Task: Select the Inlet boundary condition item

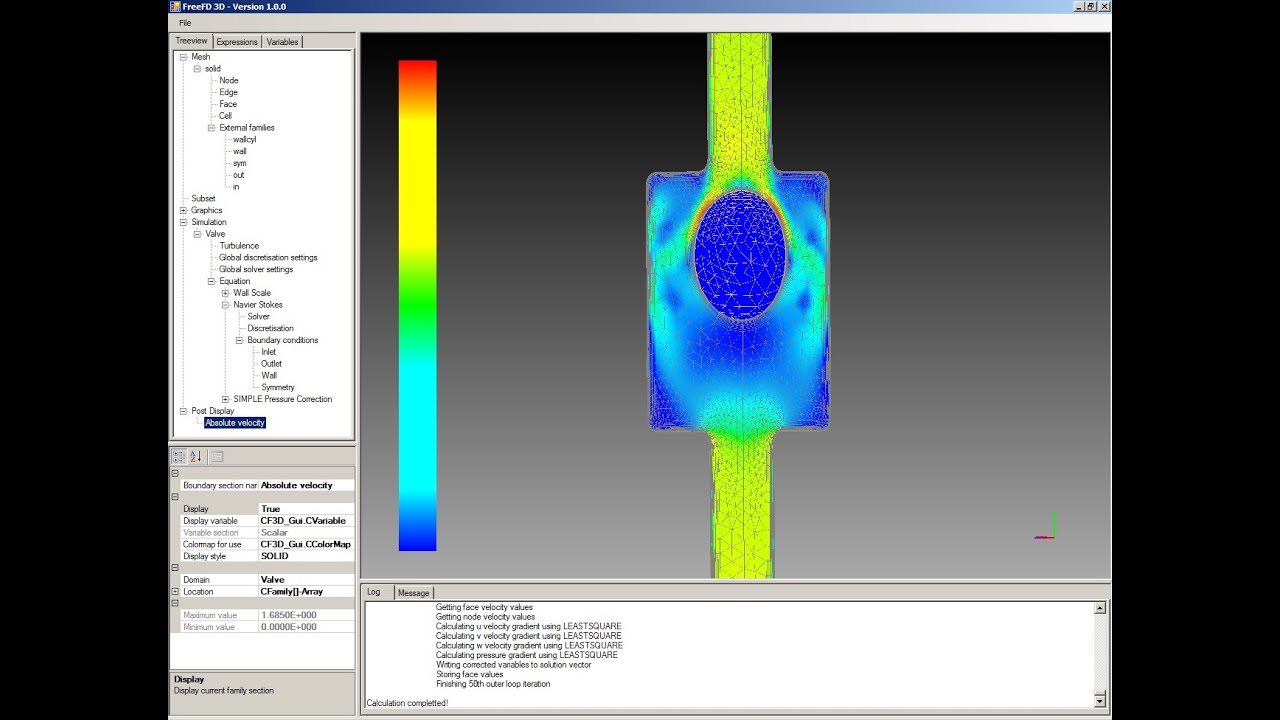Action: 268,352
